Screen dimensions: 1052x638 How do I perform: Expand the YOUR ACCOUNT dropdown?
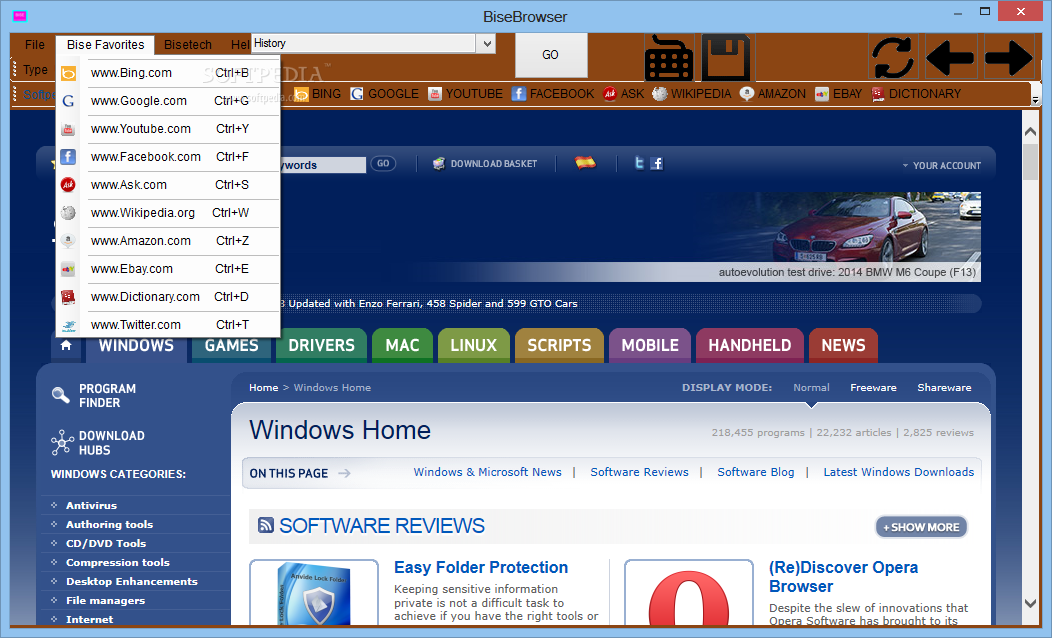(x=941, y=166)
